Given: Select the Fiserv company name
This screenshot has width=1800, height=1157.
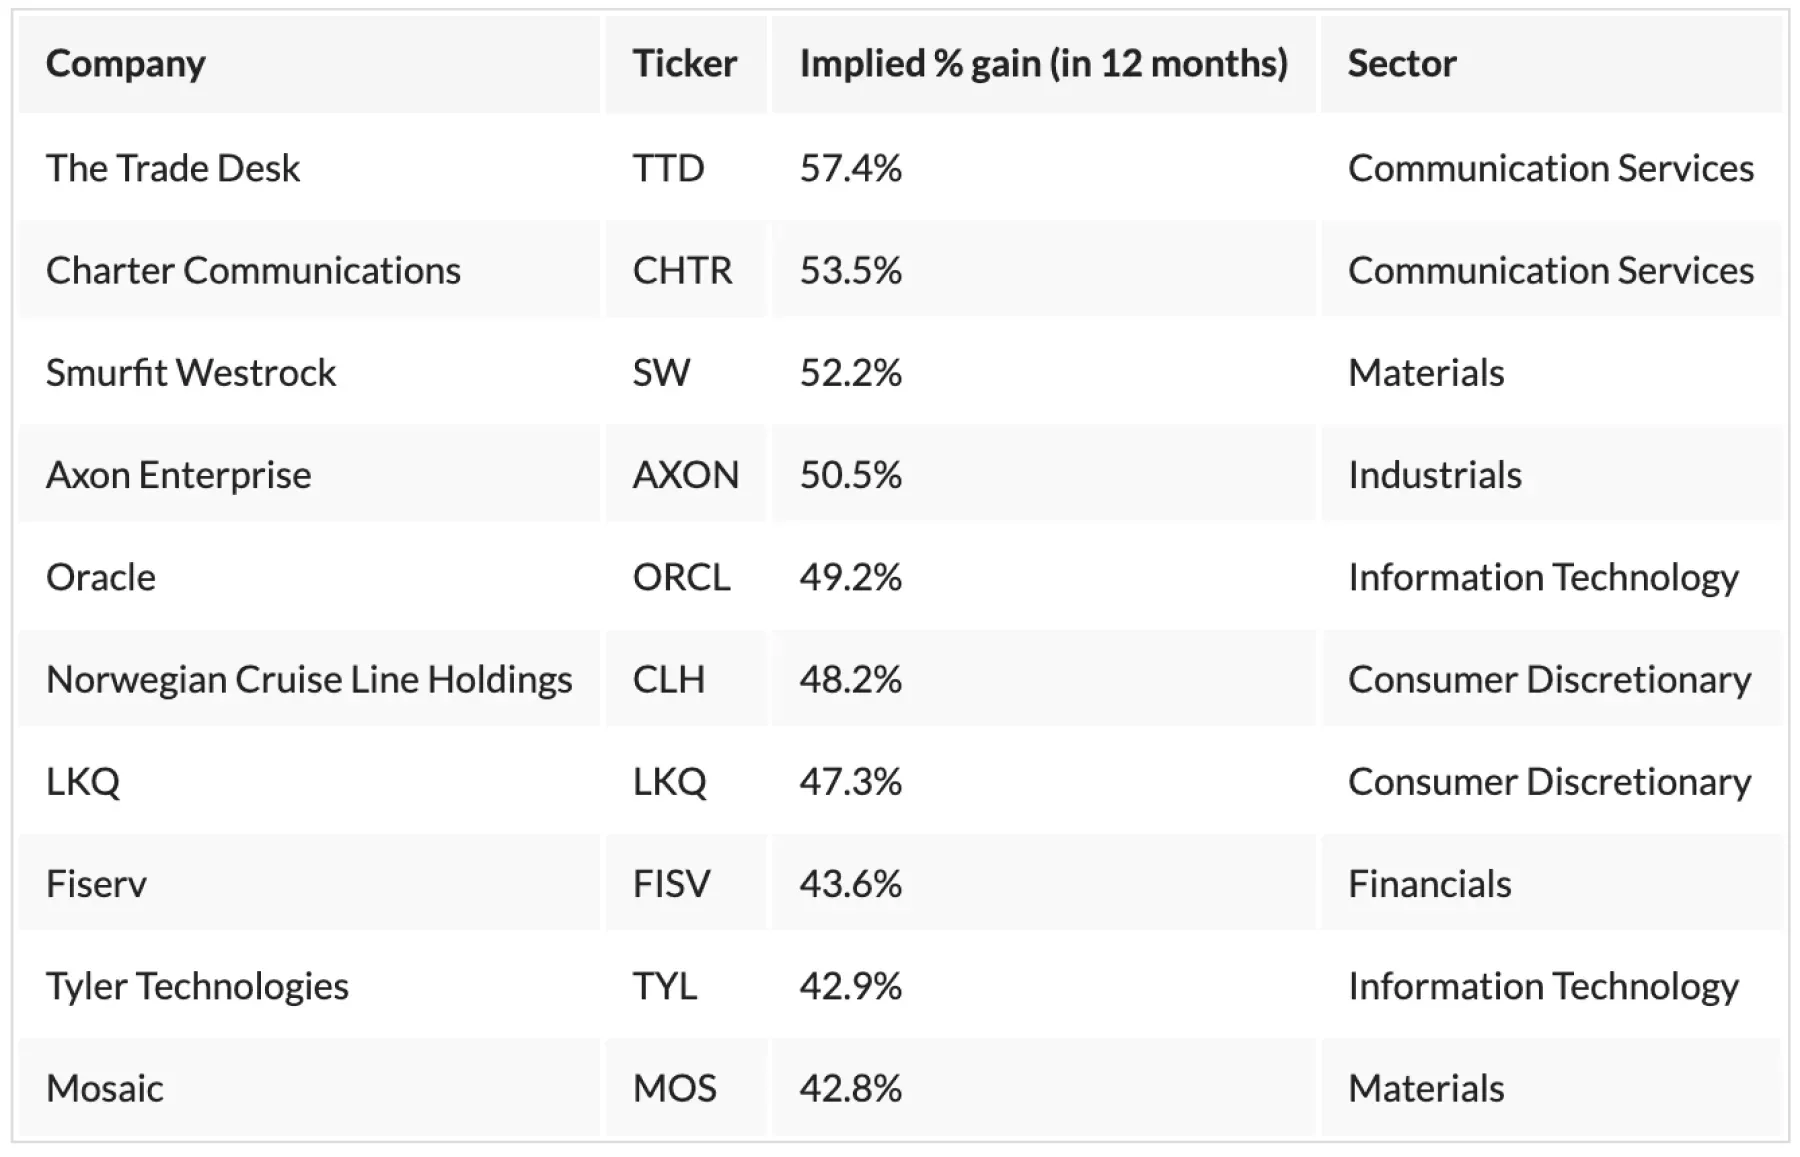Looking at the screenshot, I should (x=96, y=884).
